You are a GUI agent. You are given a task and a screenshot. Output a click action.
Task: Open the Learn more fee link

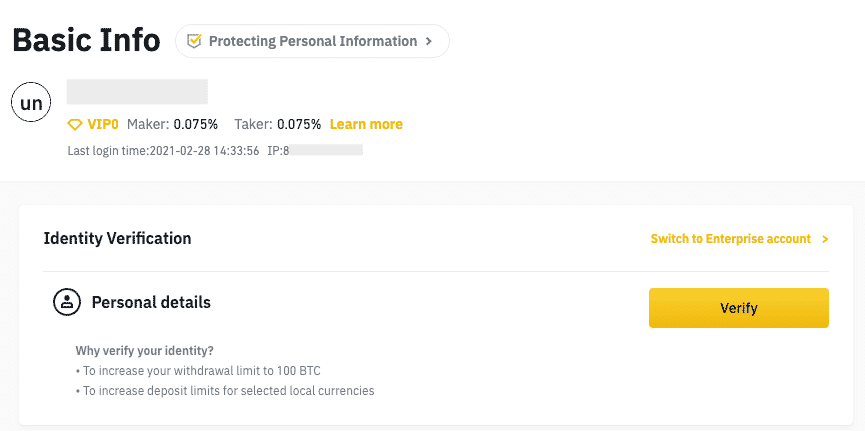pos(366,124)
